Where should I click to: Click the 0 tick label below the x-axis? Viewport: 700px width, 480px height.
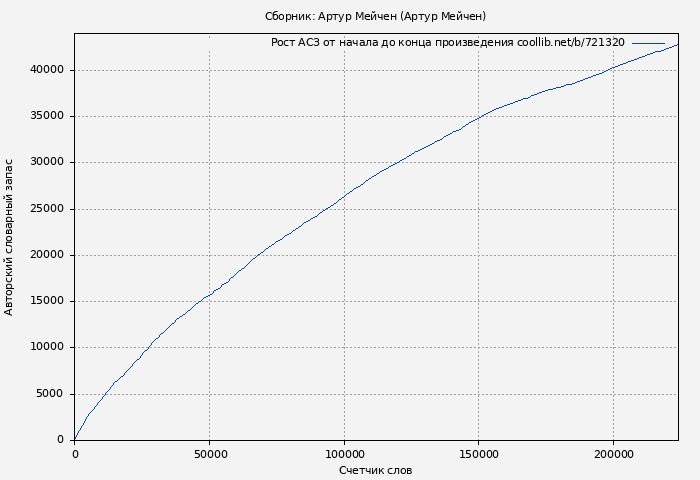[x=75, y=454]
